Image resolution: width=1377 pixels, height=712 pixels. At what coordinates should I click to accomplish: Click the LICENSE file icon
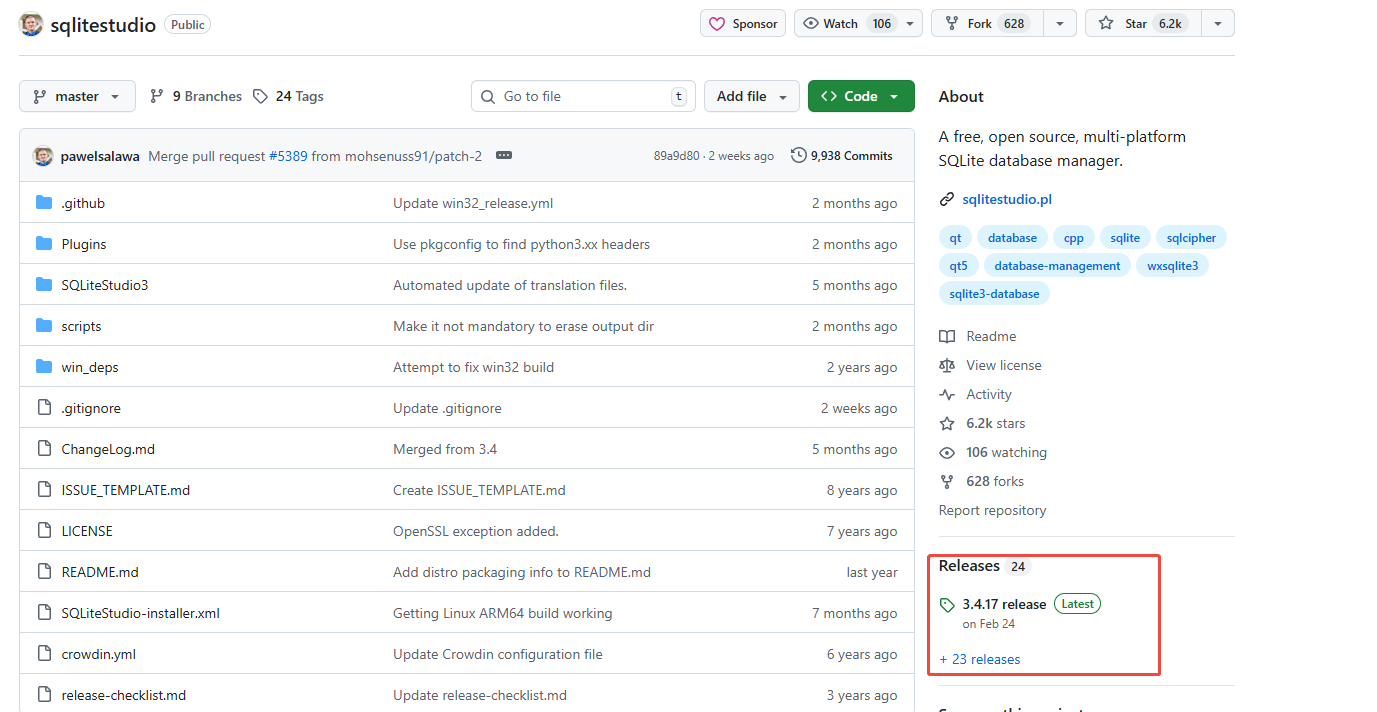click(x=43, y=531)
